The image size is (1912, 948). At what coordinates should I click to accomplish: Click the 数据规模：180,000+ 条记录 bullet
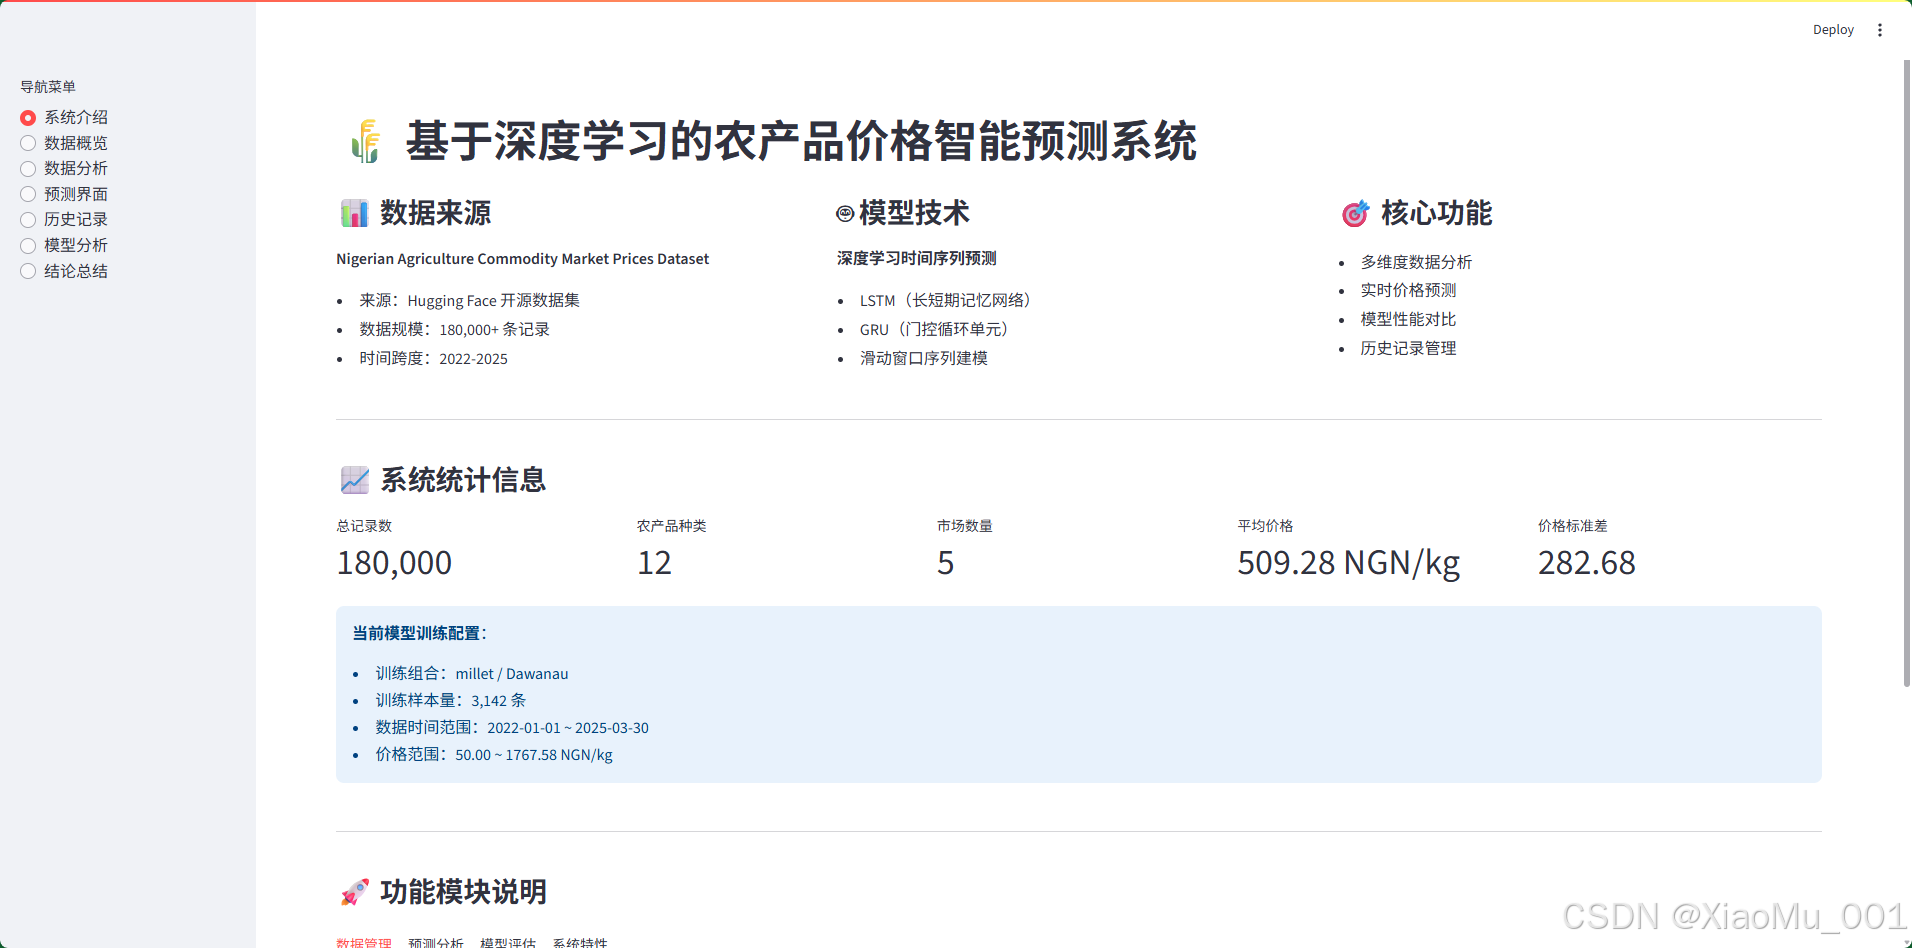click(x=454, y=329)
